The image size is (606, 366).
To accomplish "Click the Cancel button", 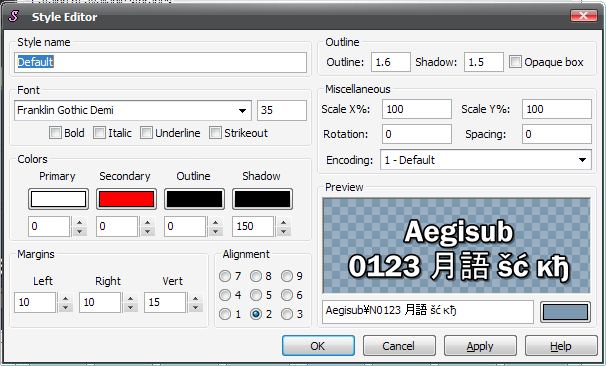I will coord(399,346).
